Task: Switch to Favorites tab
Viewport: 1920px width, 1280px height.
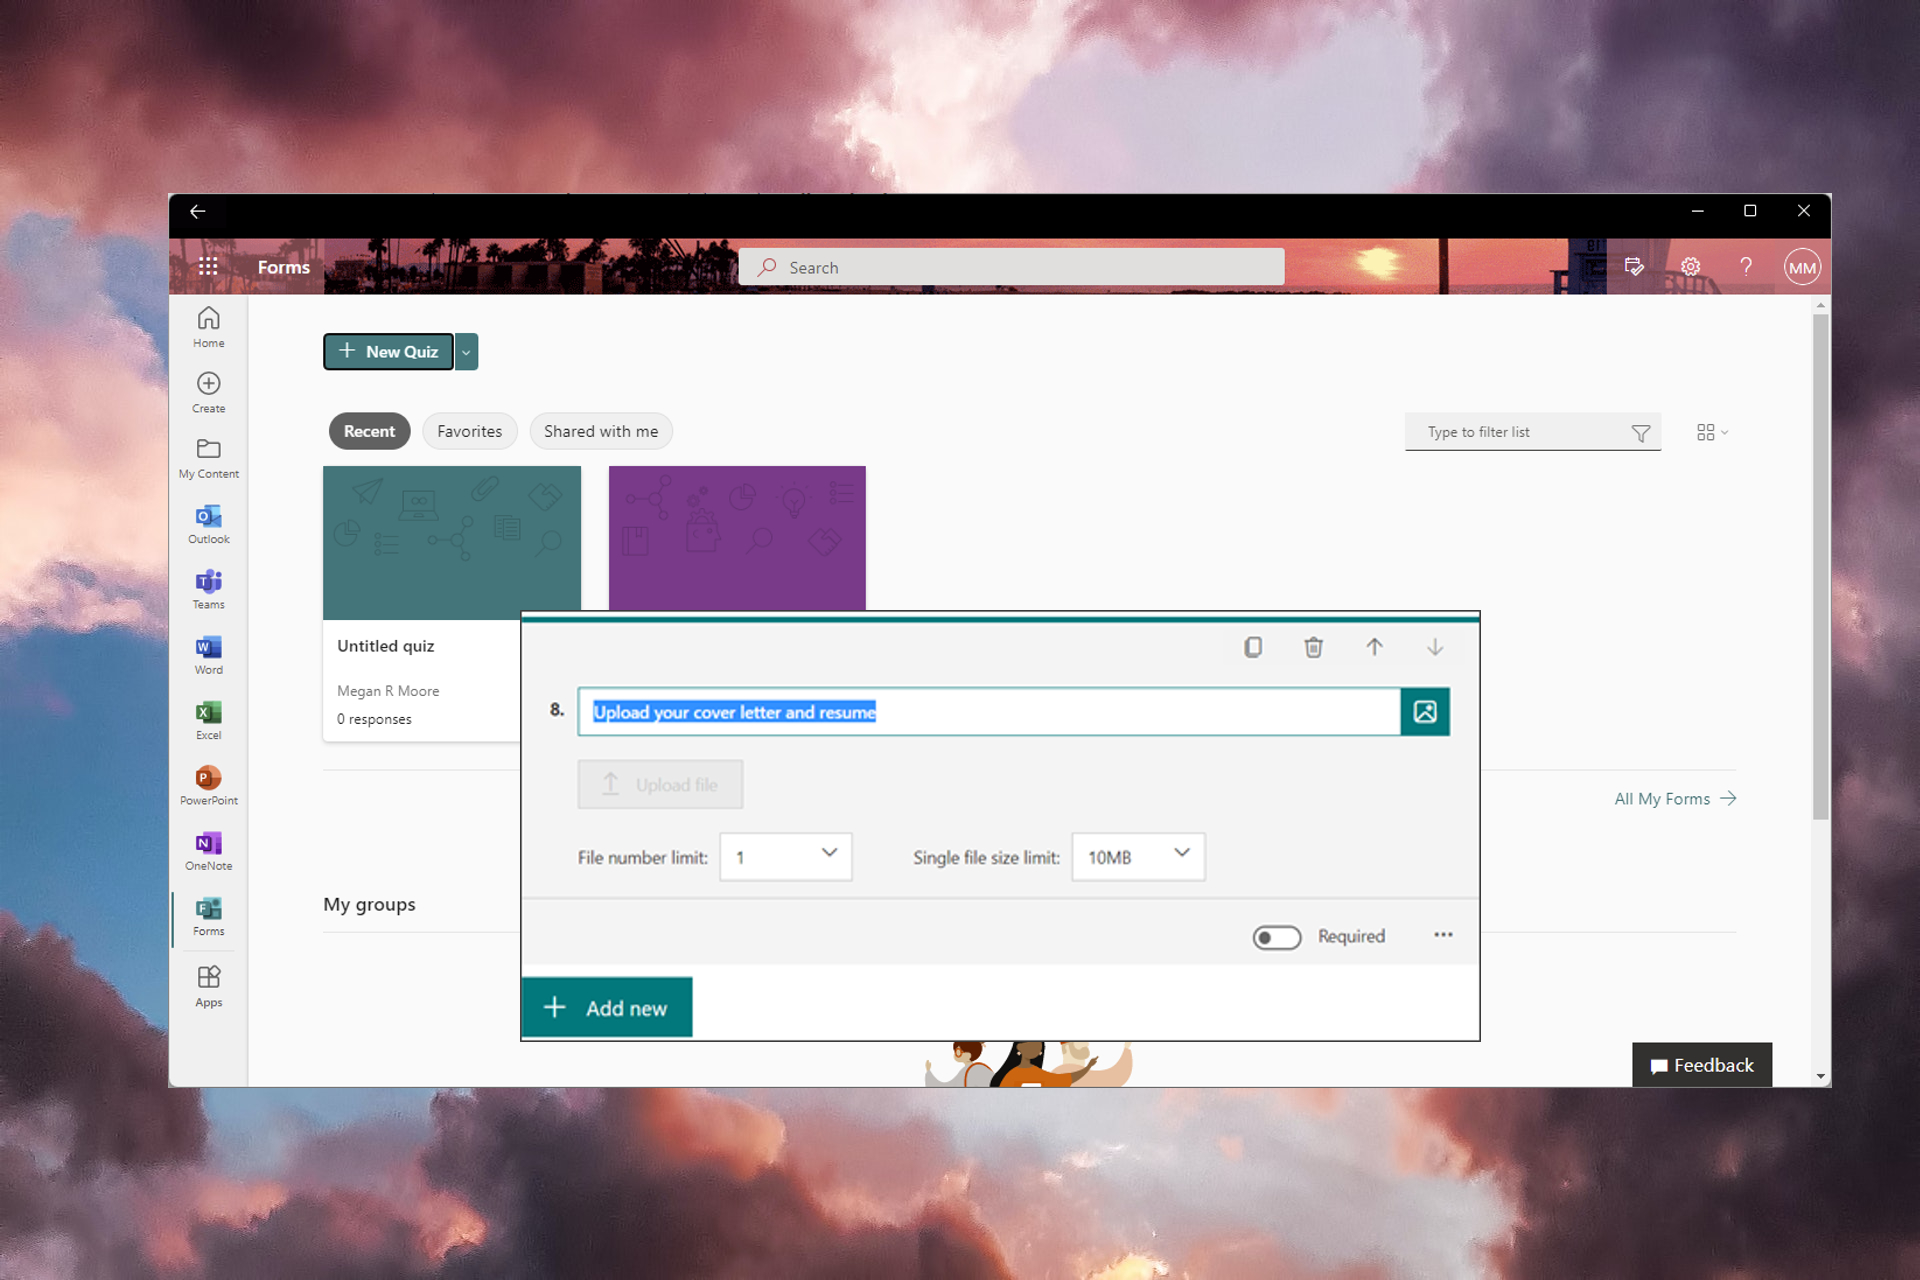Action: 469,431
